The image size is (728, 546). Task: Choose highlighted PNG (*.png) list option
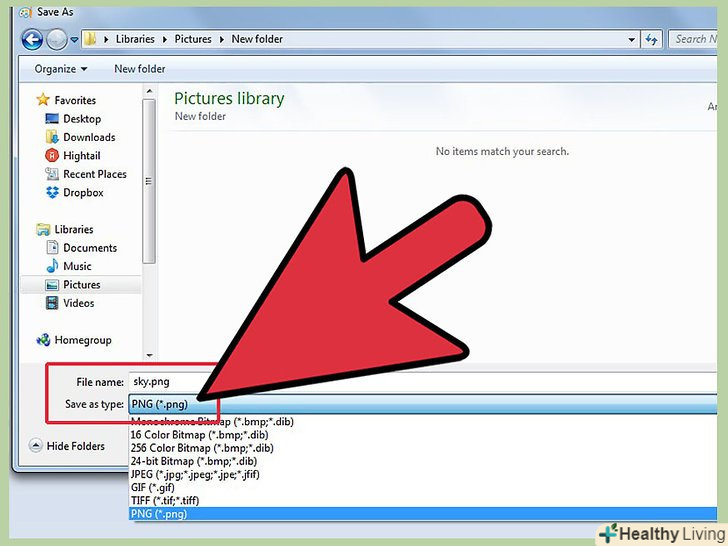click(422, 514)
